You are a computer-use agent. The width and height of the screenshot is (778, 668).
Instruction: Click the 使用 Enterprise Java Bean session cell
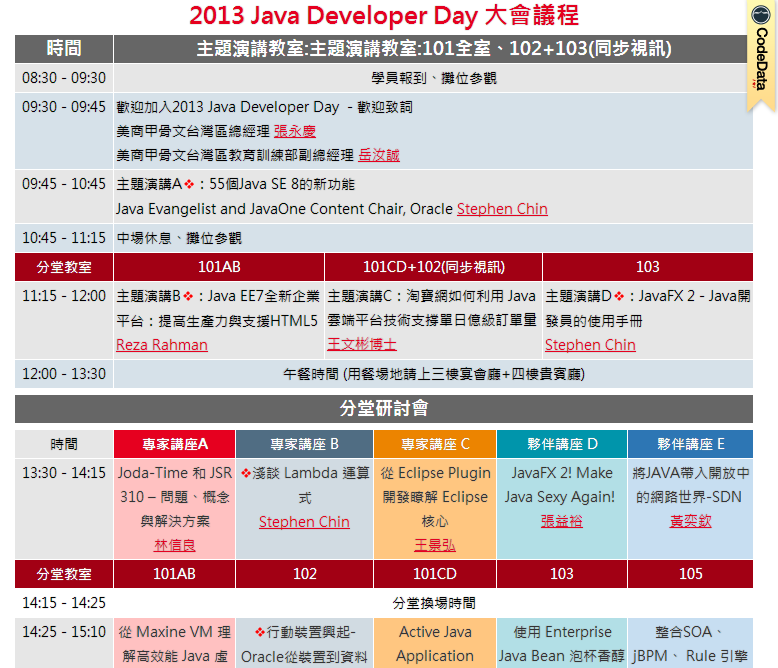[562, 643]
